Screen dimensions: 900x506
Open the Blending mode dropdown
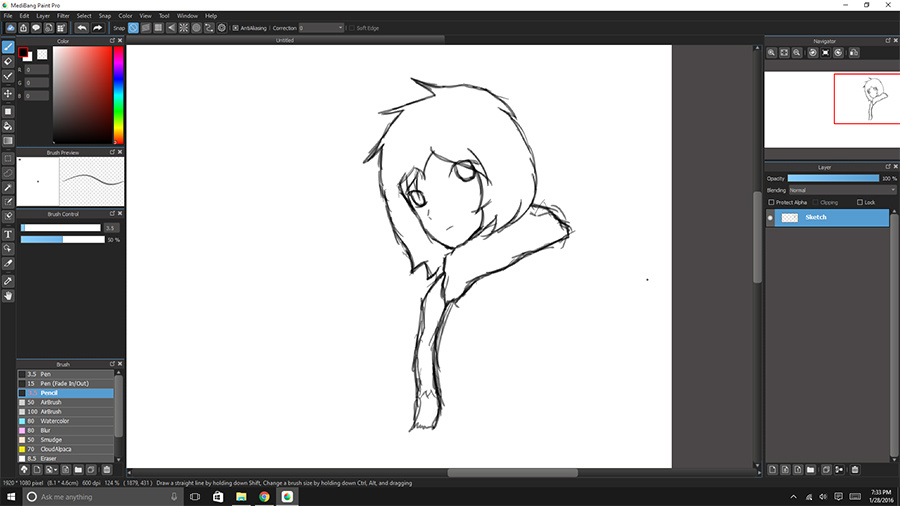[833, 190]
